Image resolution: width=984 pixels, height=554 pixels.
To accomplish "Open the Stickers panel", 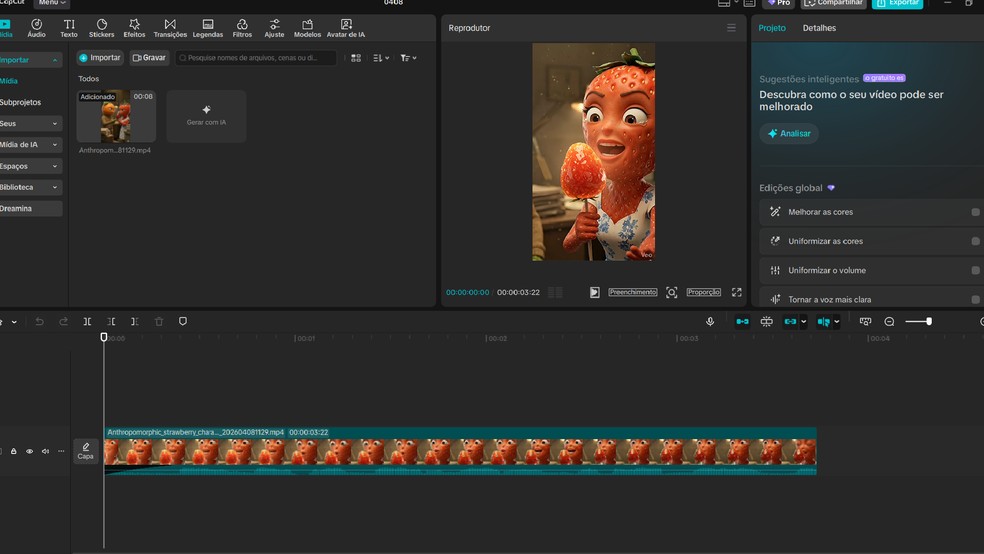I will (101, 28).
